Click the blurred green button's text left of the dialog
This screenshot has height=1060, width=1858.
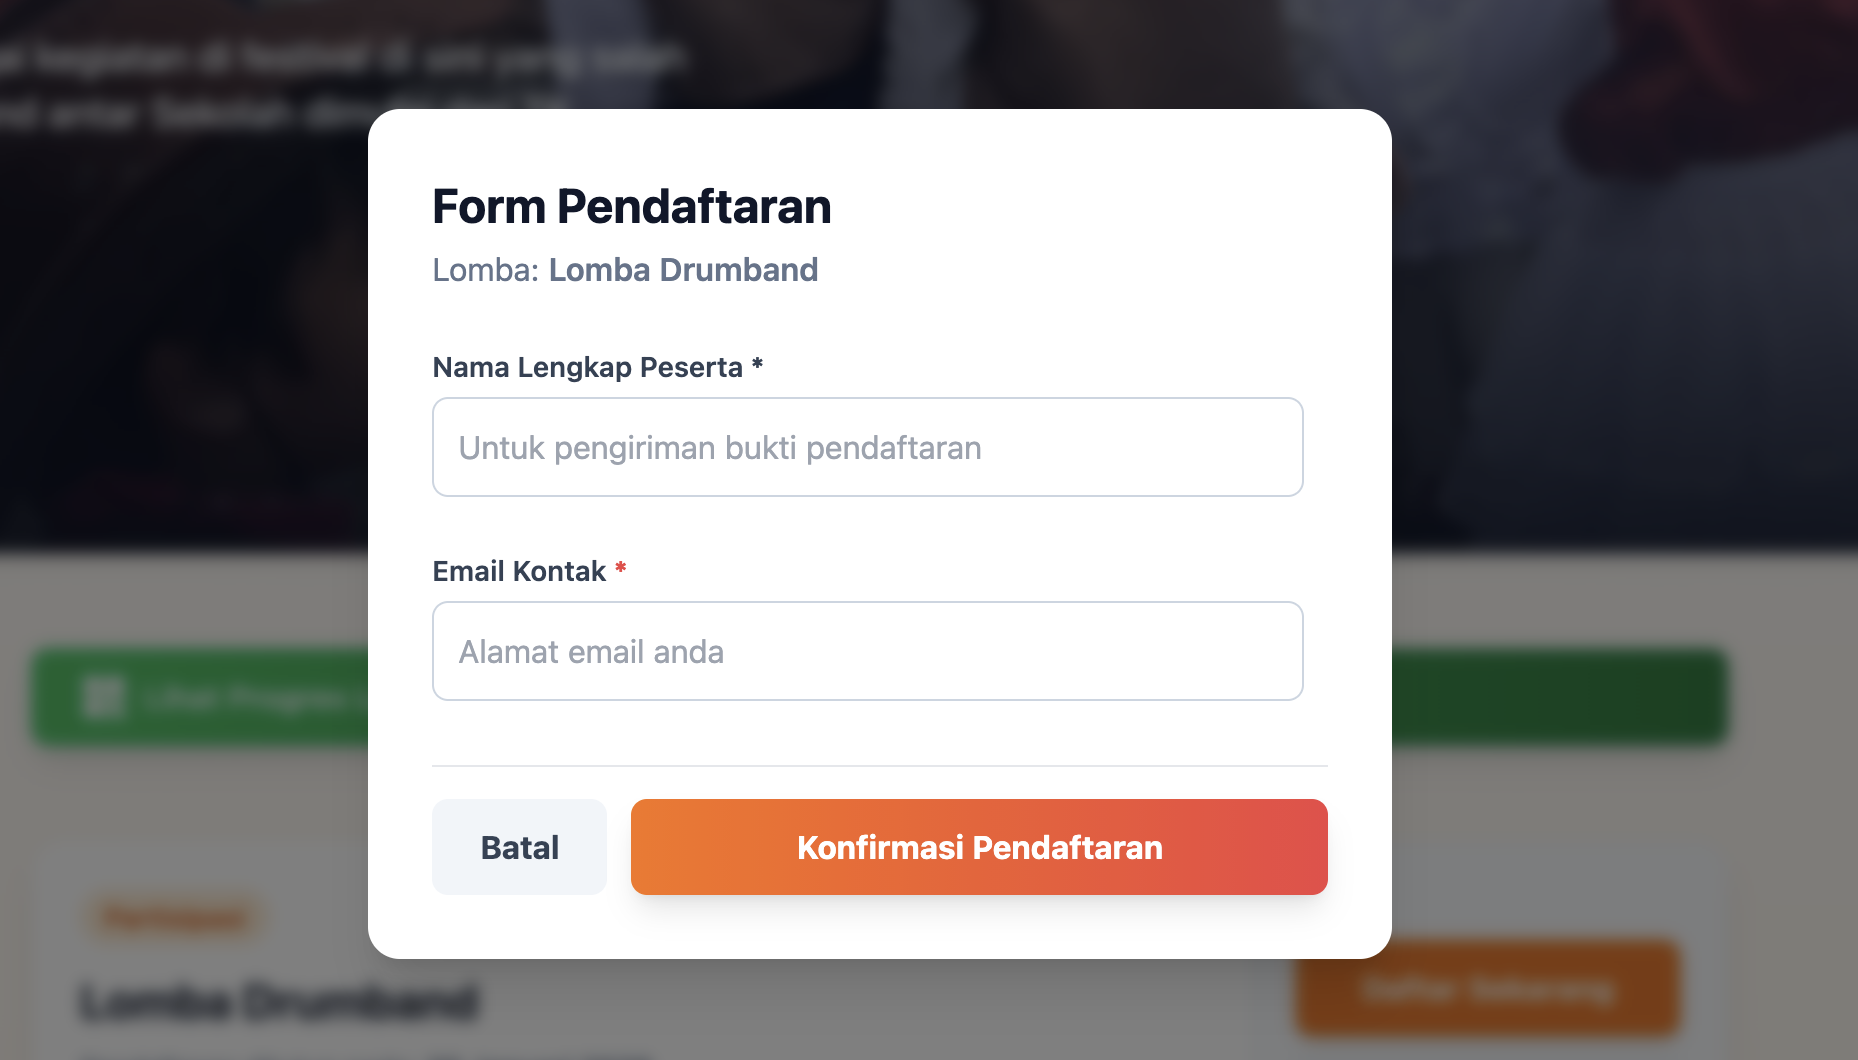pyautogui.click(x=250, y=697)
